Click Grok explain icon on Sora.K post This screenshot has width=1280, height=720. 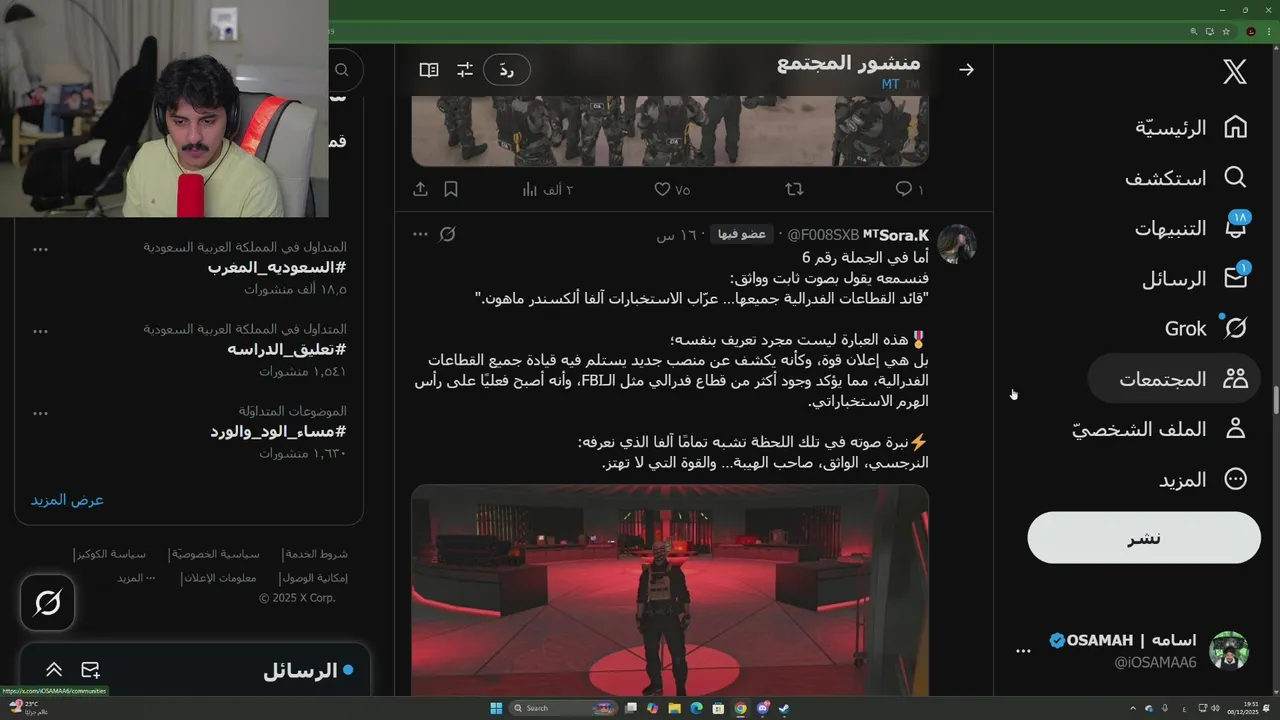(x=448, y=234)
